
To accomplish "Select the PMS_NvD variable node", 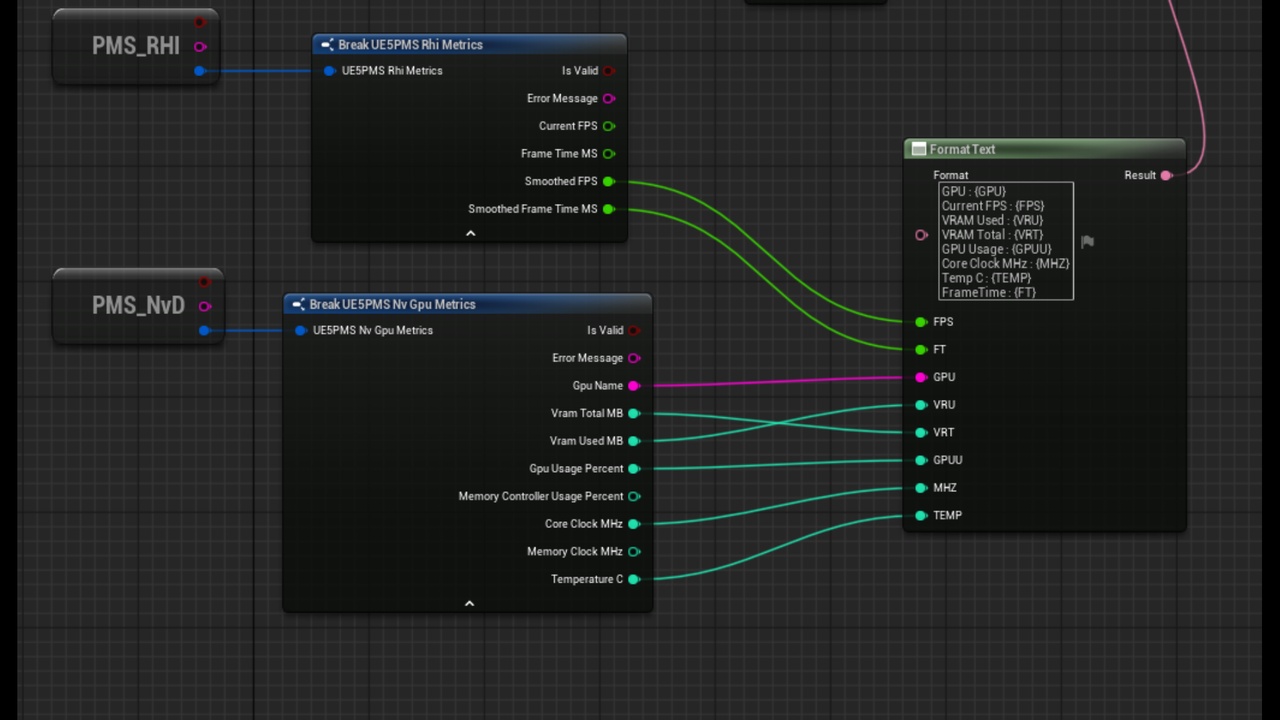I will [138, 306].
